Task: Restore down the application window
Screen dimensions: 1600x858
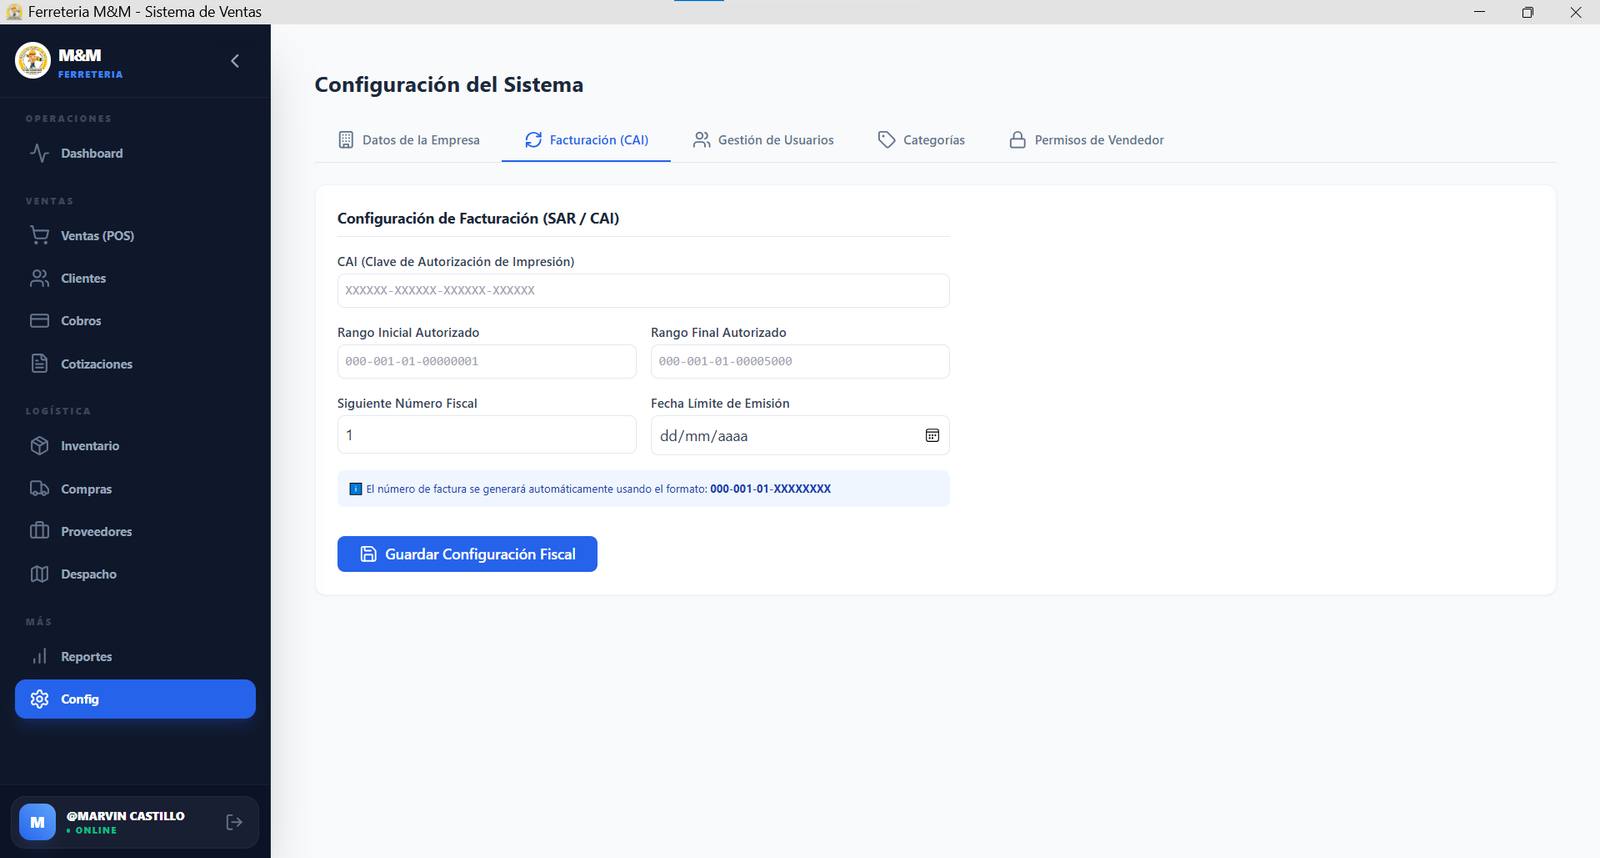Action: pyautogui.click(x=1527, y=12)
